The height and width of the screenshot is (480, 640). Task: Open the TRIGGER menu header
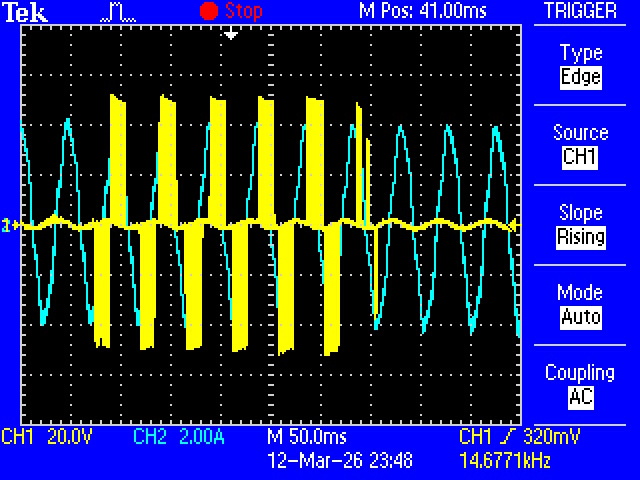580,11
